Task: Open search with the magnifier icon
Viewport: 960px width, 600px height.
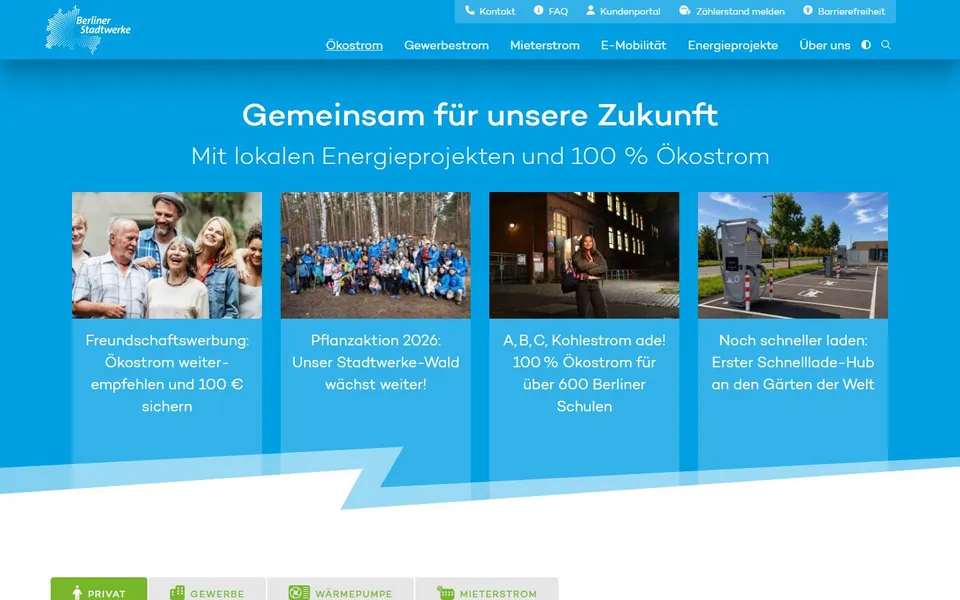Action: click(x=886, y=45)
